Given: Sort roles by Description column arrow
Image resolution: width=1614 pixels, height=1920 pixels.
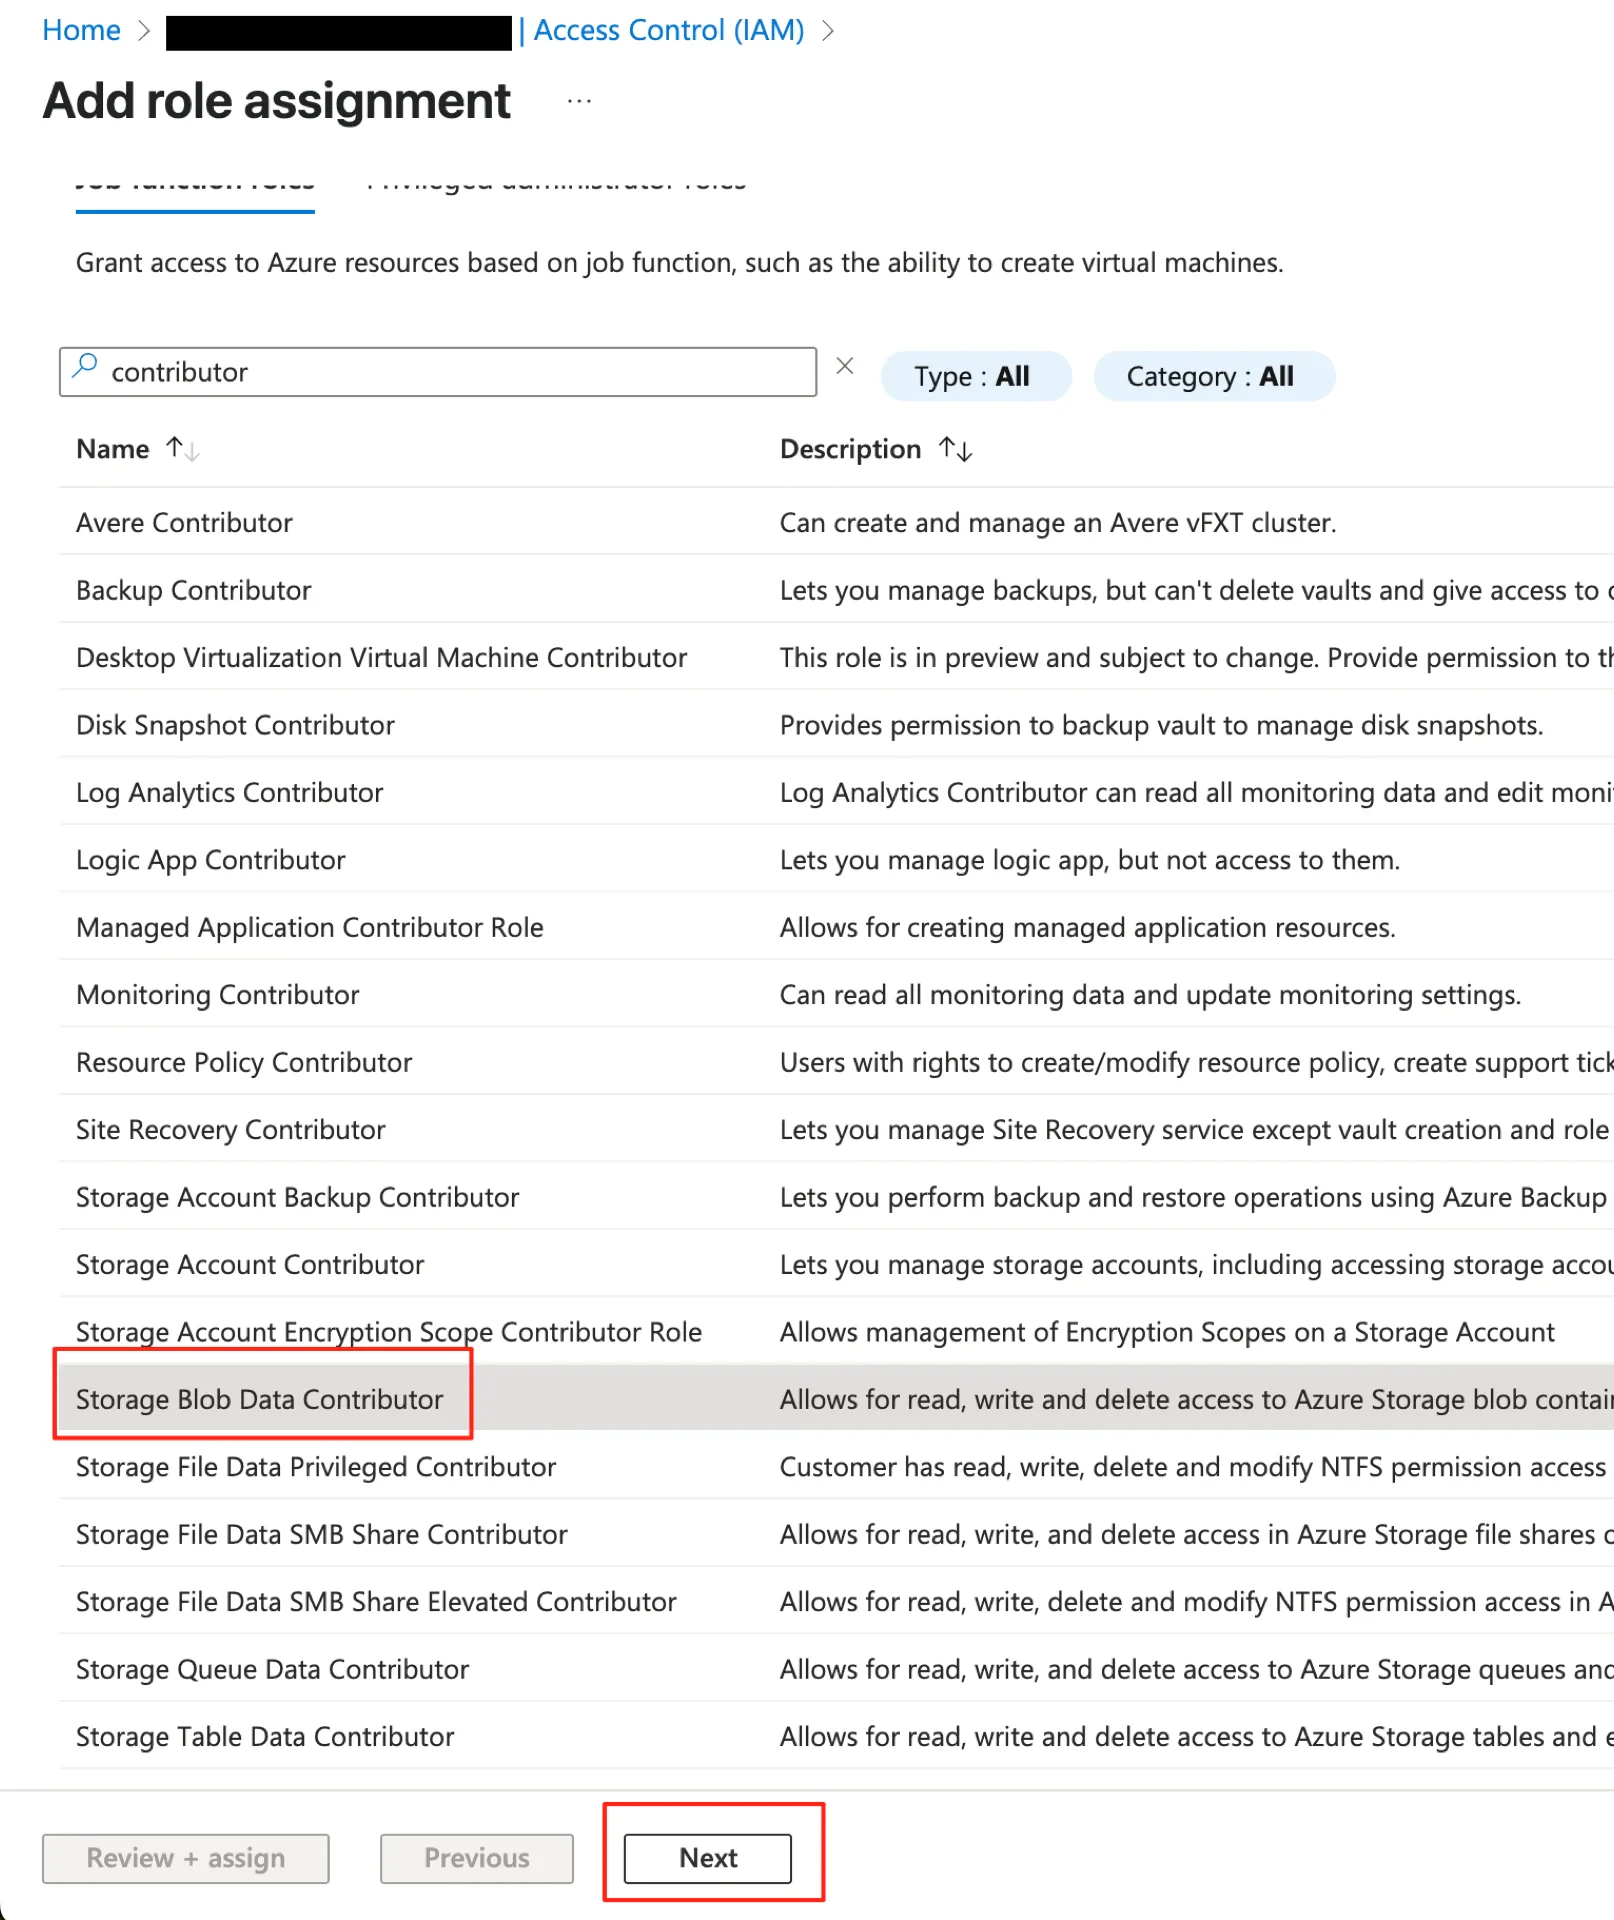Looking at the screenshot, I should click(x=956, y=449).
